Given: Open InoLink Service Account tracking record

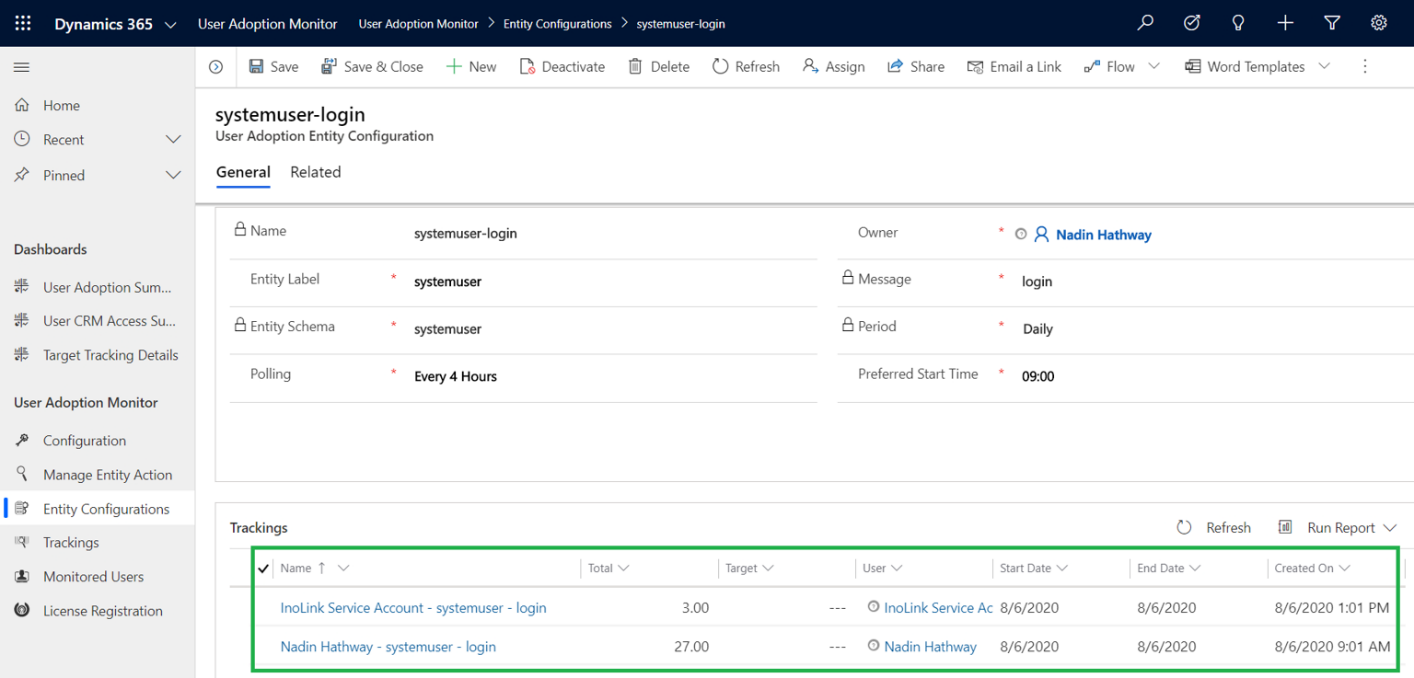Looking at the screenshot, I should (x=413, y=608).
